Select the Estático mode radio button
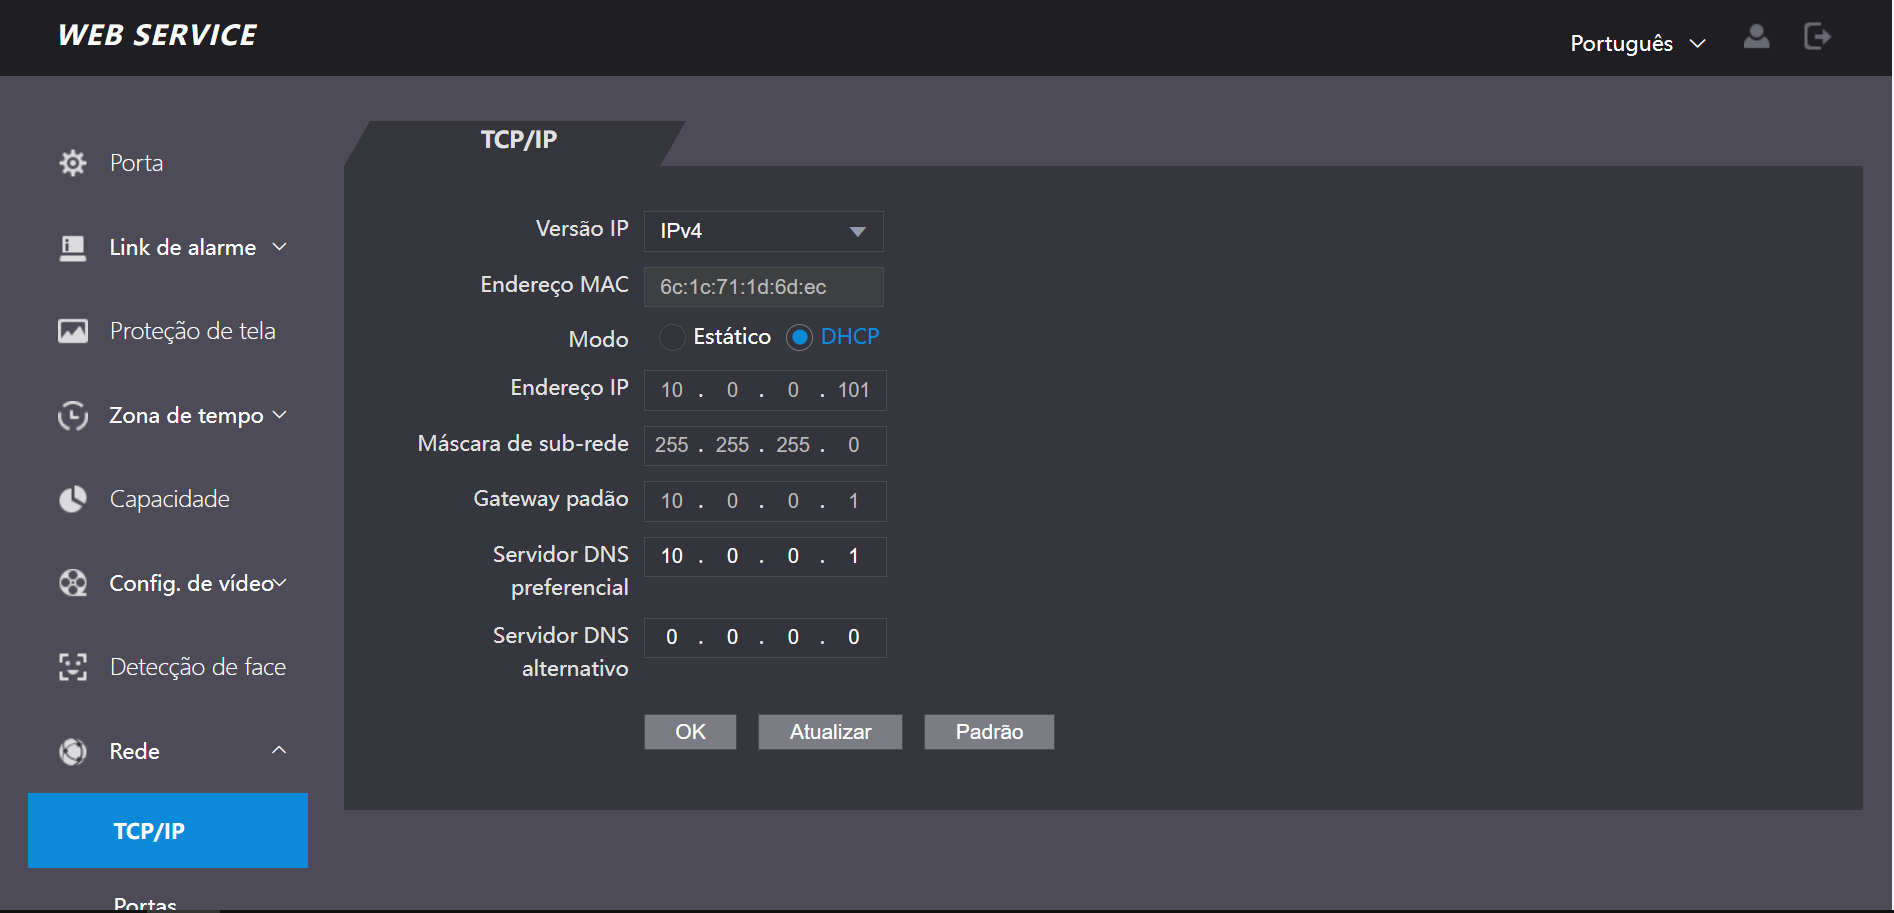The height and width of the screenshot is (913, 1894). [x=672, y=338]
